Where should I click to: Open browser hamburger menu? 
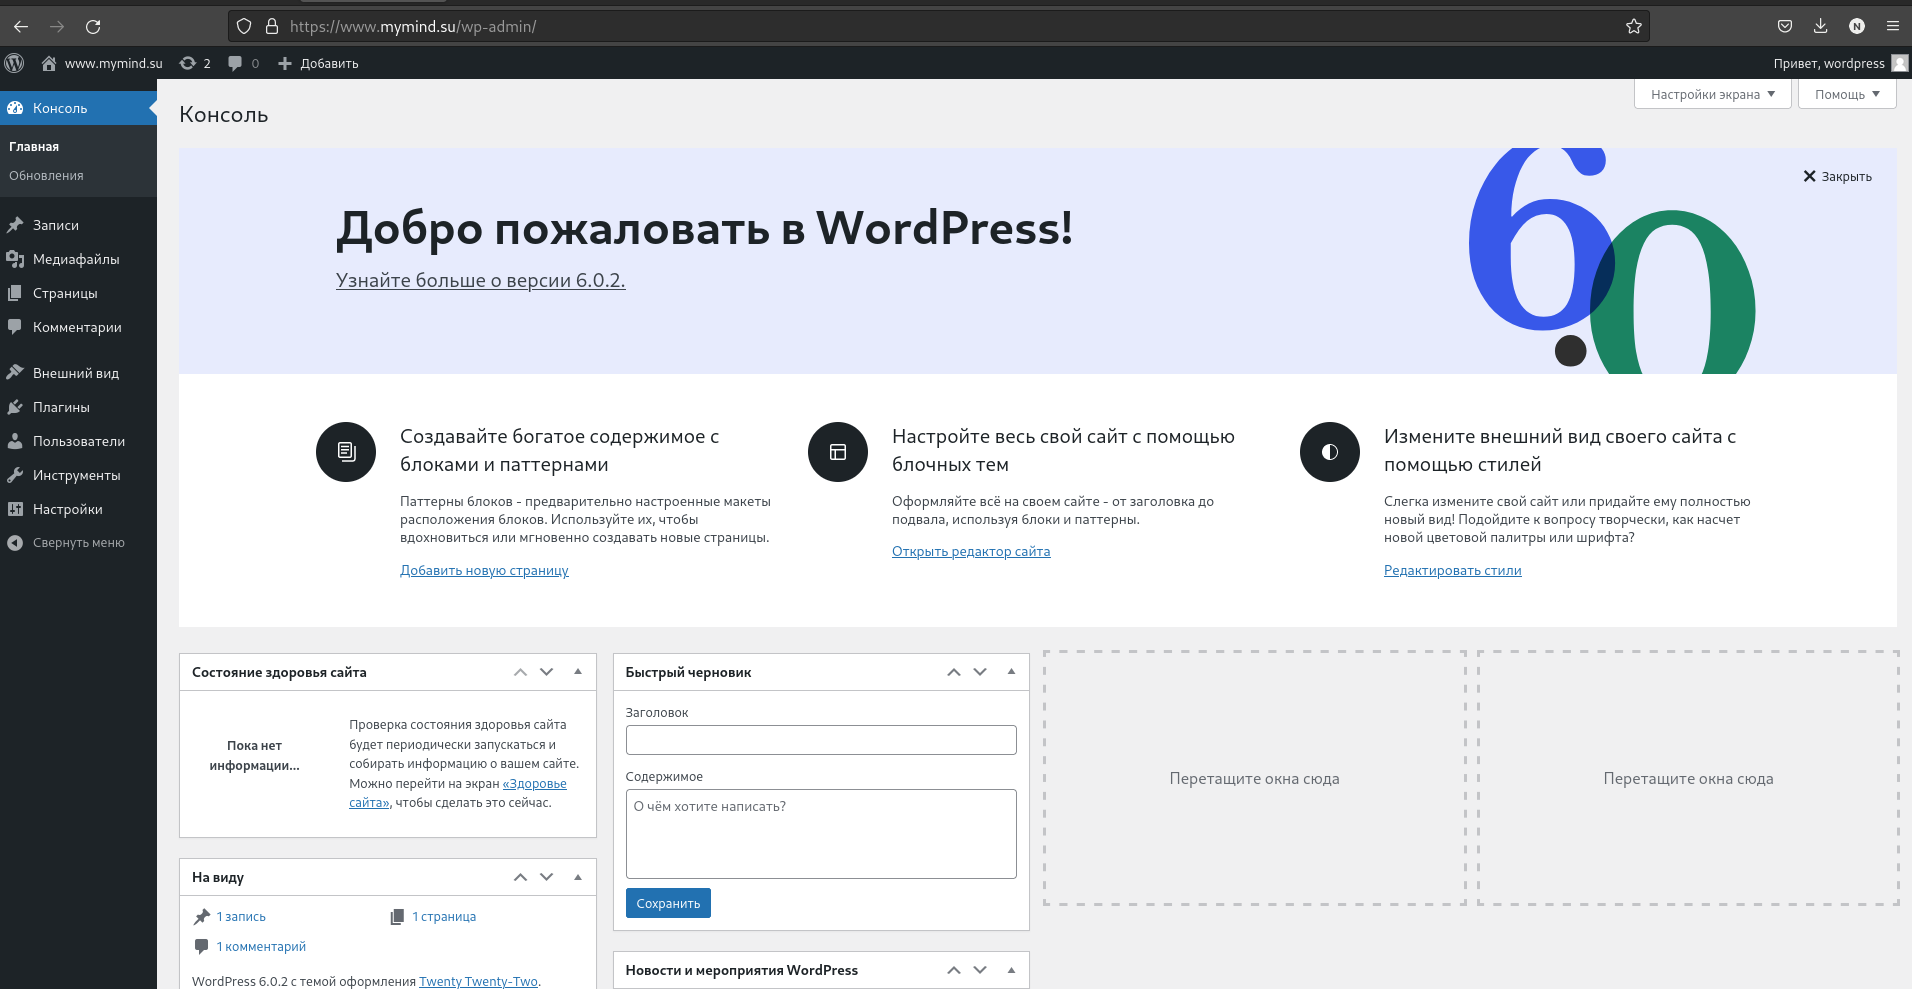click(1892, 26)
